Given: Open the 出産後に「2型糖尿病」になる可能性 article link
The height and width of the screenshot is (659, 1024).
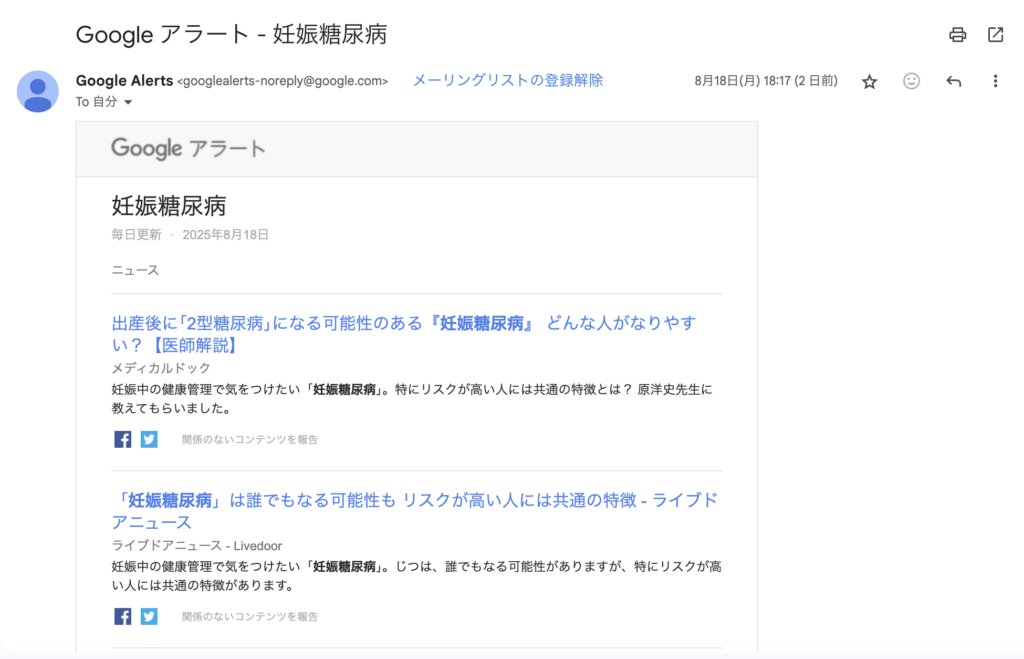Looking at the screenshot, I should (x=404, y=334).
